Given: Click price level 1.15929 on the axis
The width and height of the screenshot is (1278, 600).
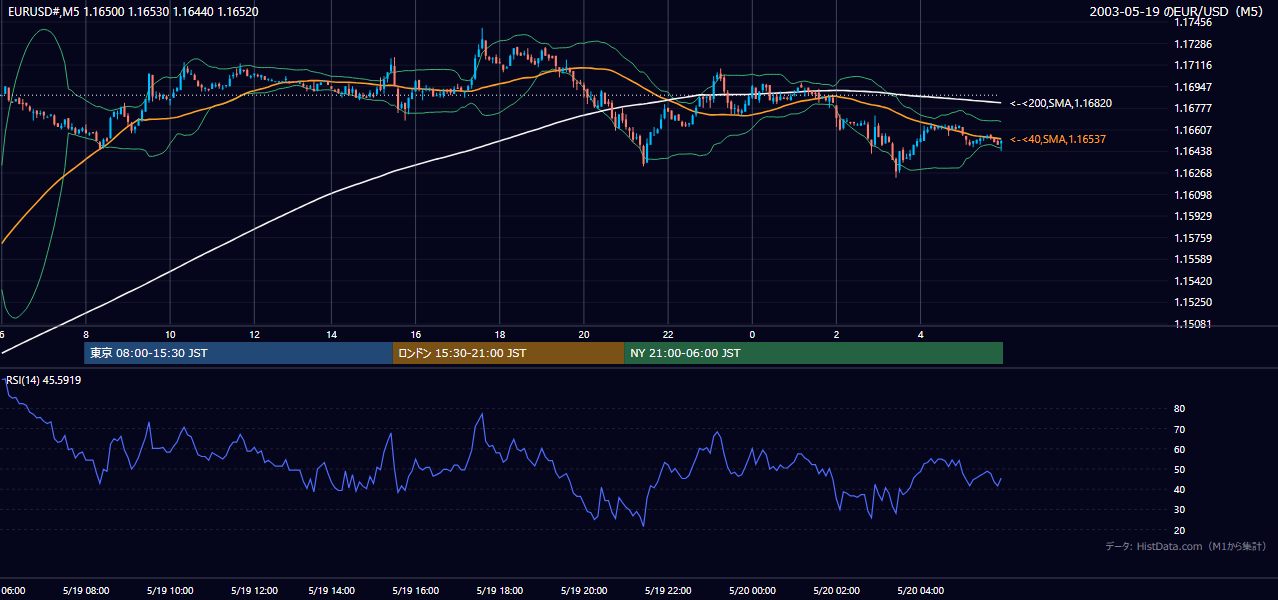Looking at the screenshot, I should pyautogui.click(x=1192, y=216).
